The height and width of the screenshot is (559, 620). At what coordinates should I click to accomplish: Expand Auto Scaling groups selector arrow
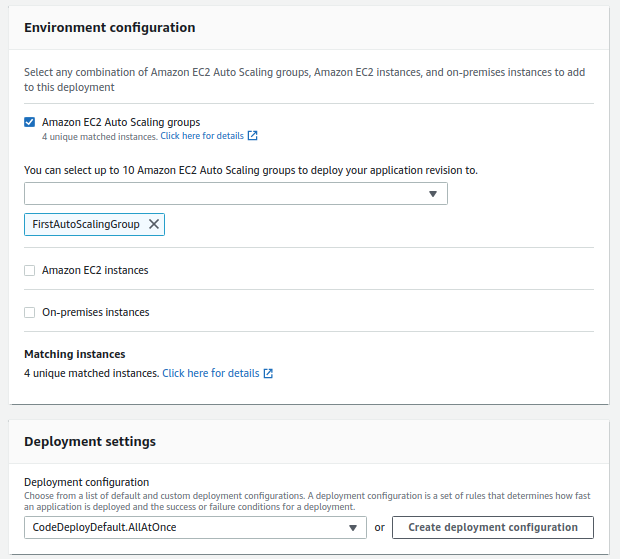[433, 194]
